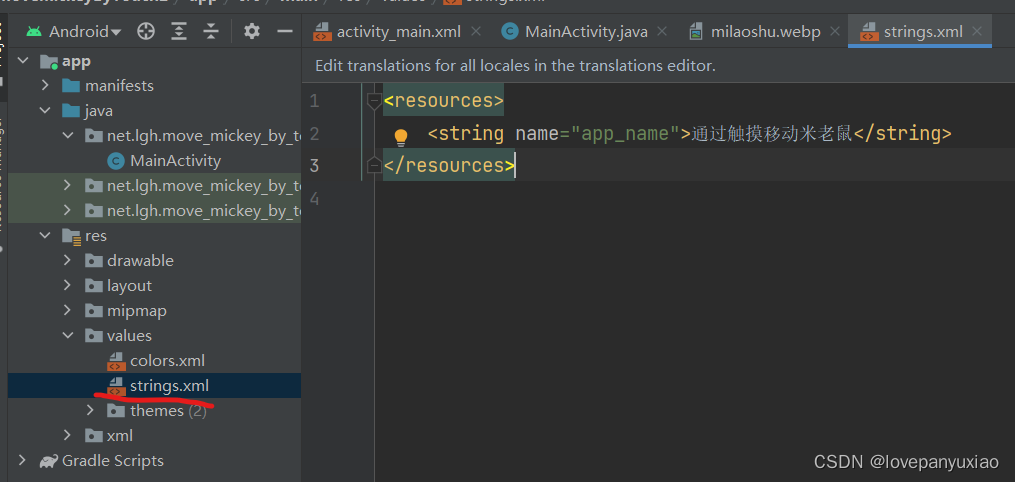The height and width of the screenshot is (482, 1015).
Task: Click the Chinese app name string text
Action: [x=772, y=133]
